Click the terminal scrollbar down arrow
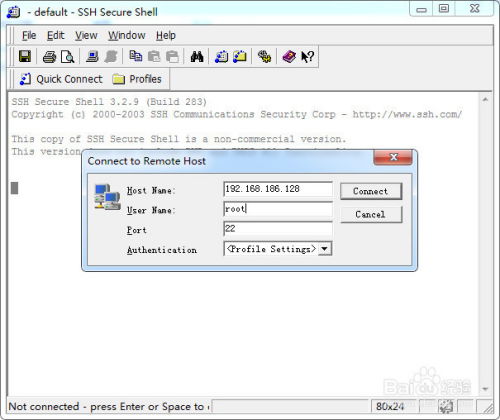Viewport: 500px width, 420px height. pyautogui.click(x=485, y=389)
